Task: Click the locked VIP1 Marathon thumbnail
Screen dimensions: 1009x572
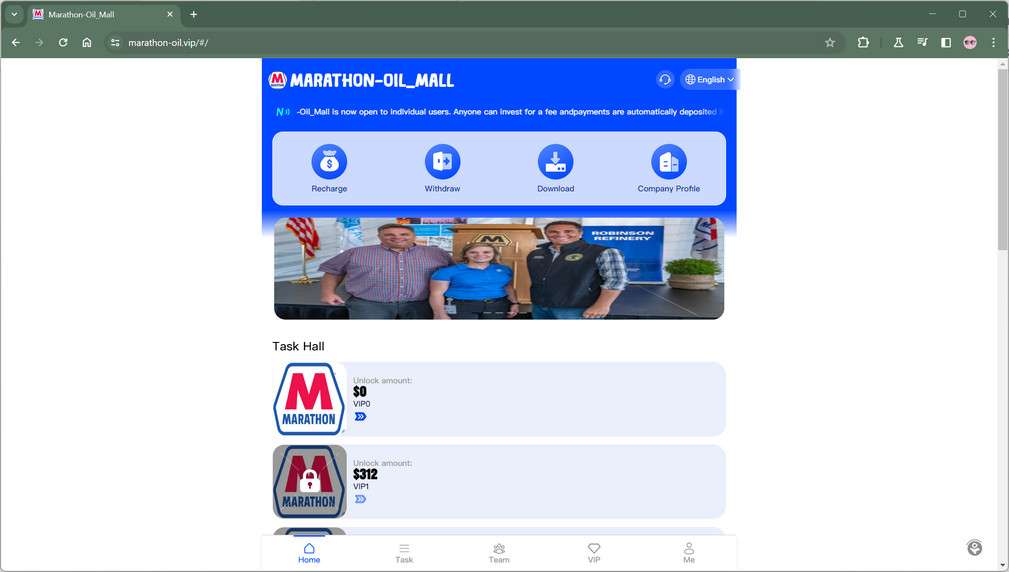Action: (310, 481)
